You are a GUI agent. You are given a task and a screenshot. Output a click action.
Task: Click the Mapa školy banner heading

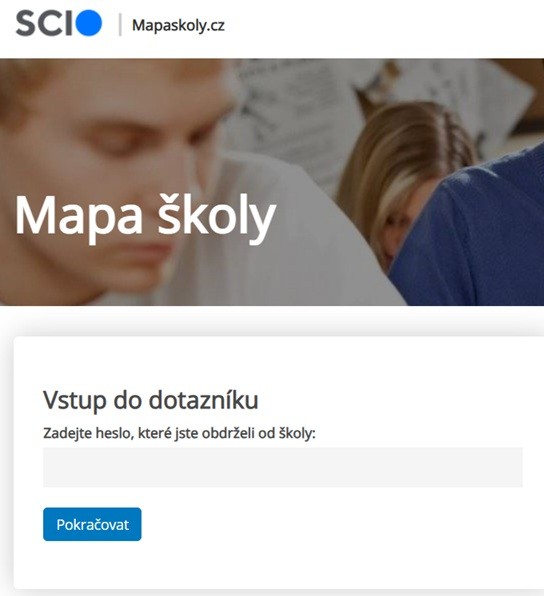[x=145, y=215]
